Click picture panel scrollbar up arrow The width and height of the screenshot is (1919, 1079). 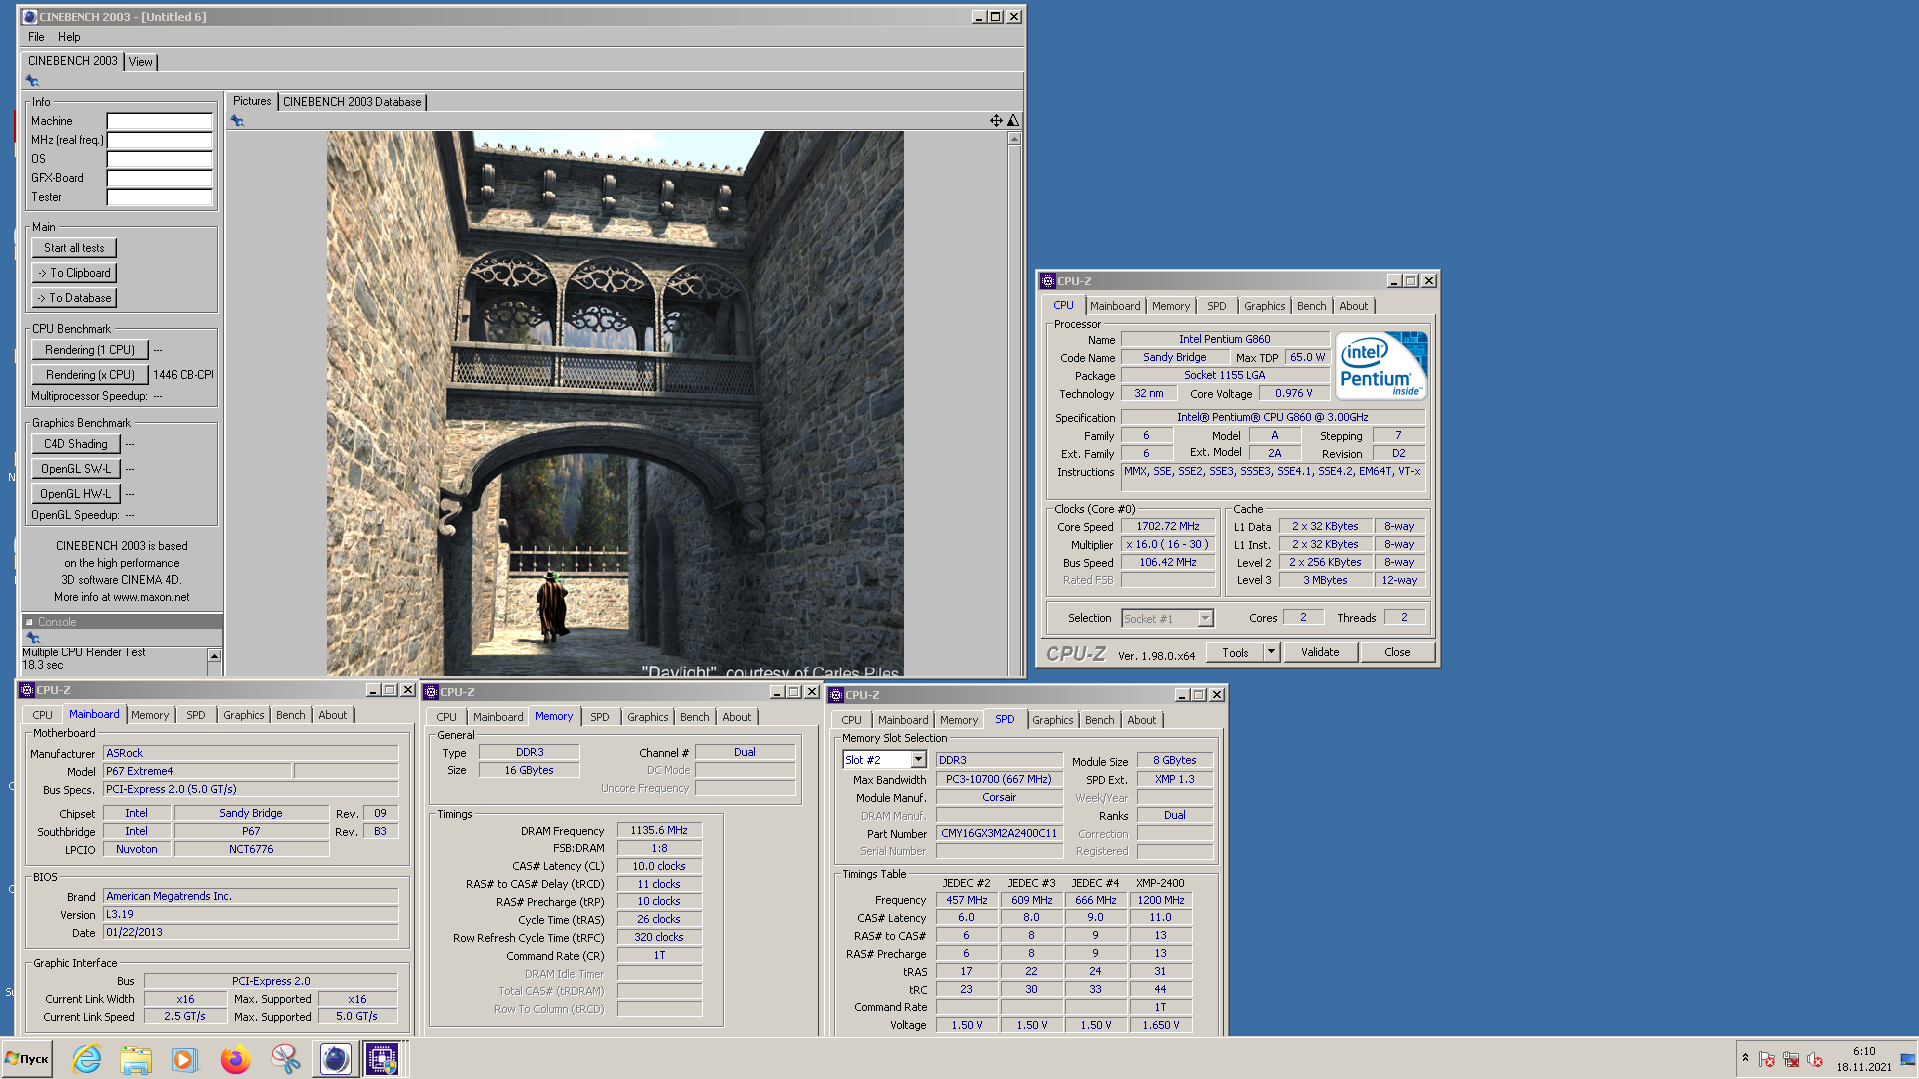(1014, 139)
